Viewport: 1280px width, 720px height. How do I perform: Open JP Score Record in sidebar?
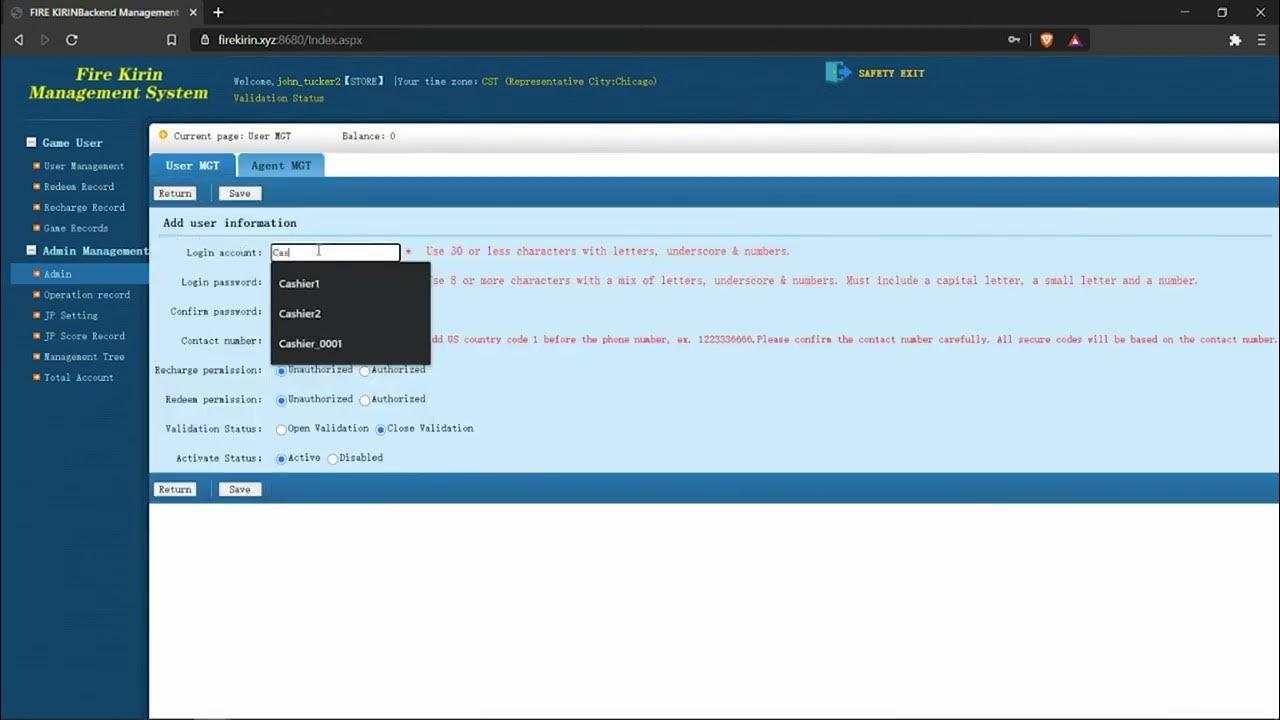84,337
